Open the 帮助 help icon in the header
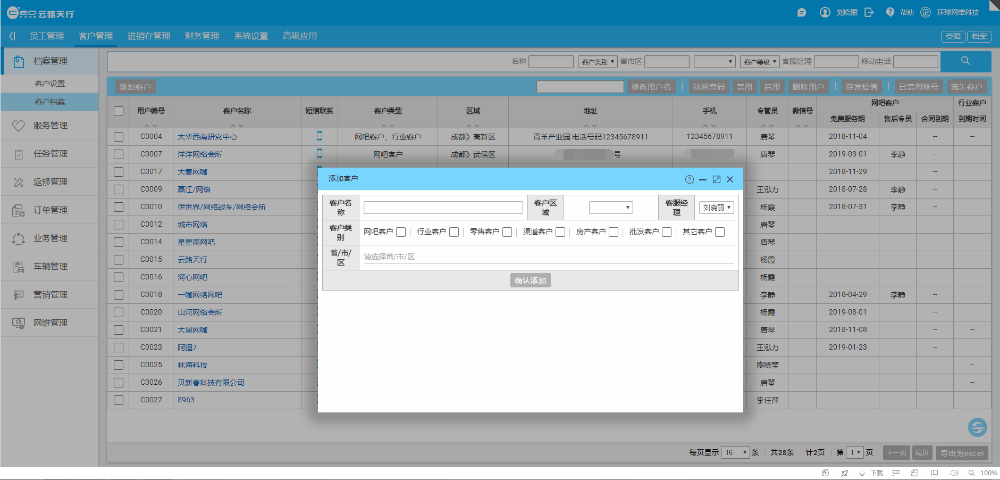Screen dimensions: 1000x480 [x=890, y=12]
